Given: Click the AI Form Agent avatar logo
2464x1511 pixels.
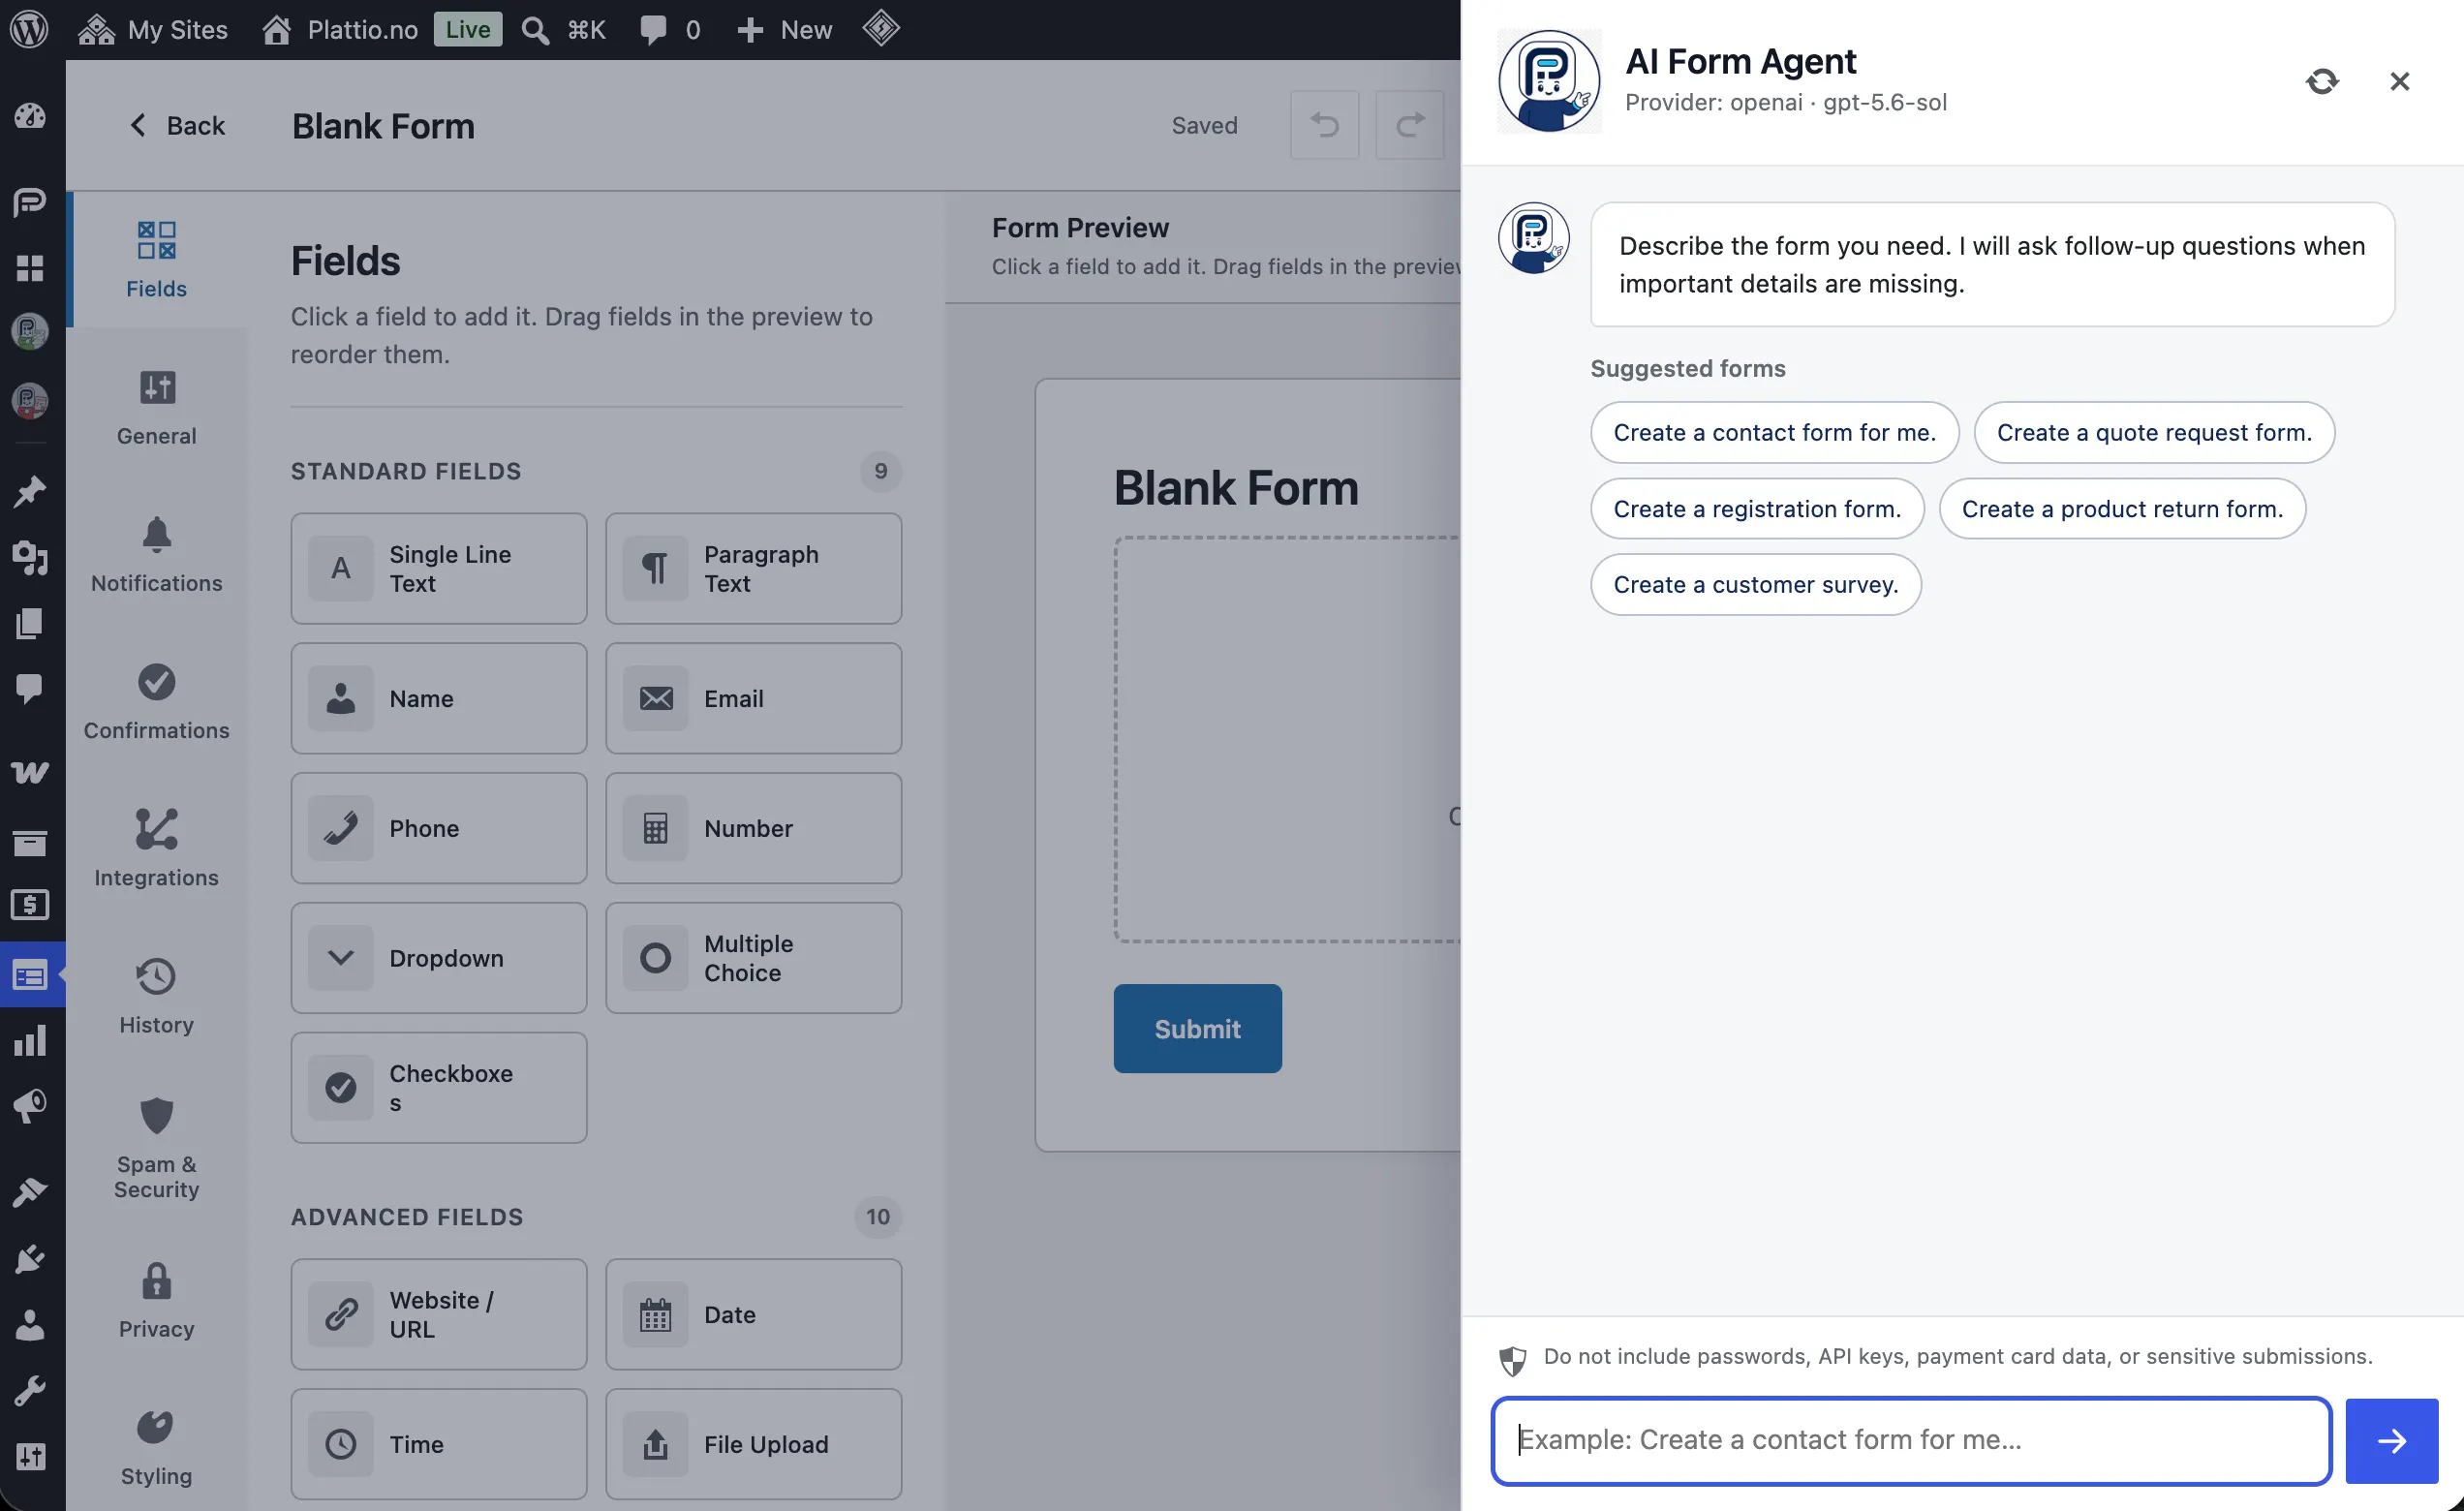Looking at the screenshot, I should tap(1548, 81).
